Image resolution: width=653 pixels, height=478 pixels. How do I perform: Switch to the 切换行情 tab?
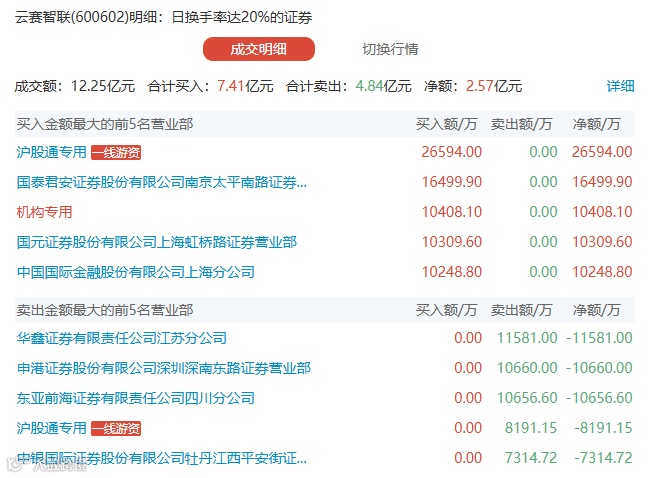point(390,49)
